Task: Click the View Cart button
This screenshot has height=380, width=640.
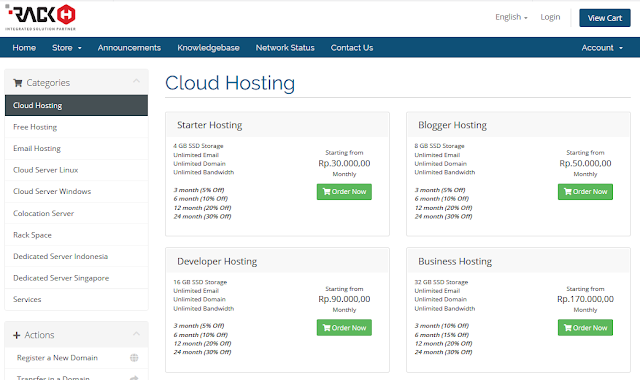Action: 604,18
